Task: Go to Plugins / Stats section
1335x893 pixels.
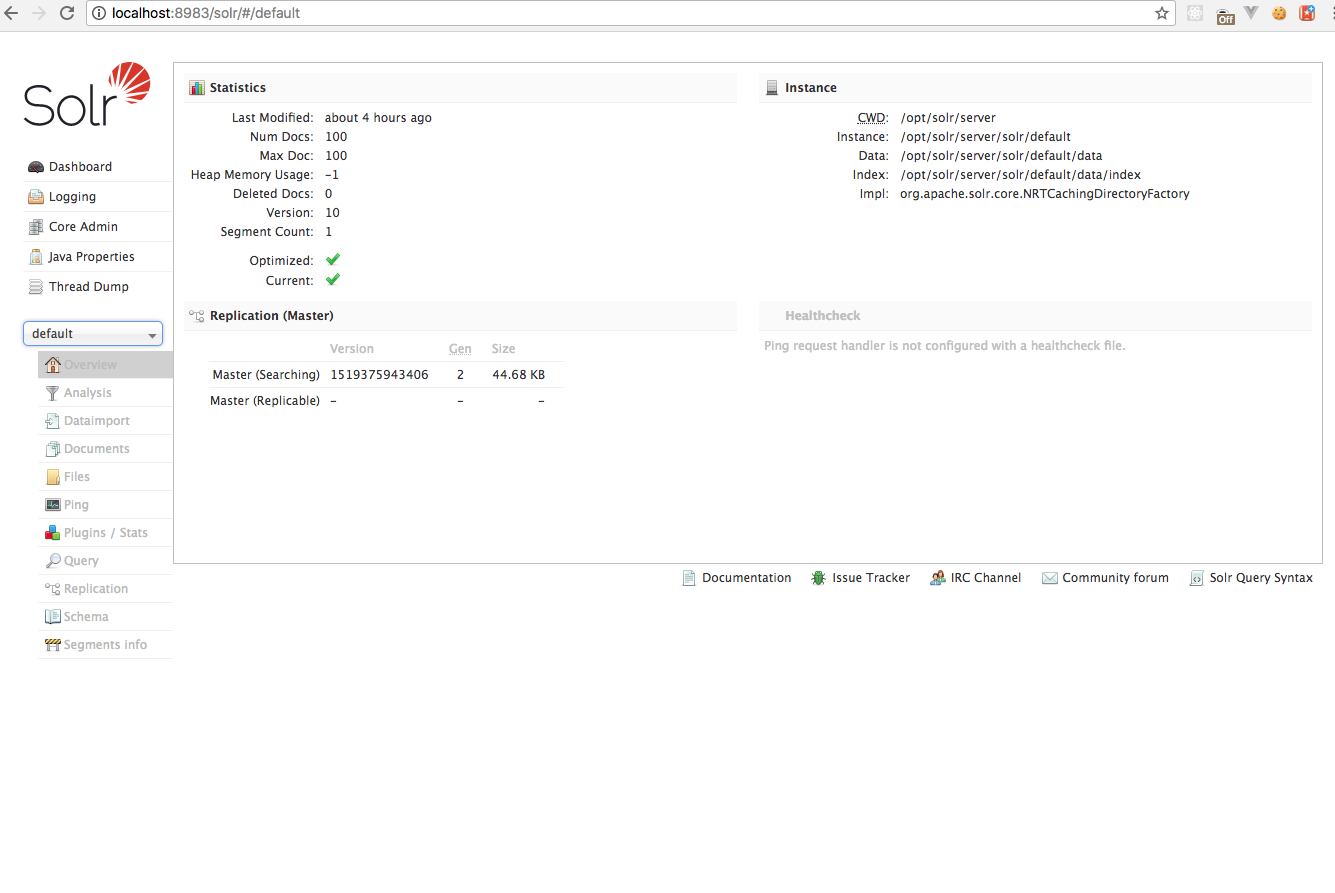Action: click(x=105, y=533)
